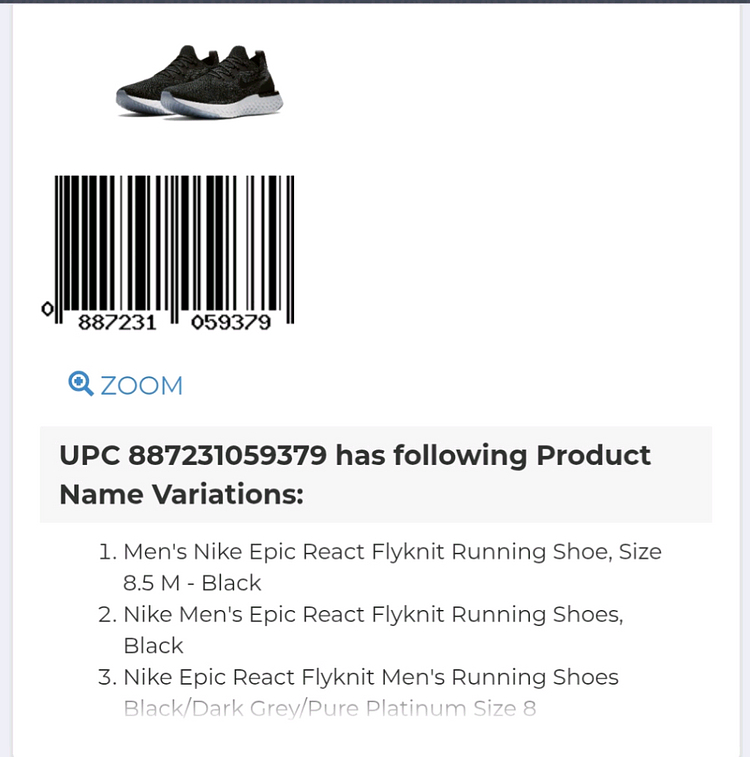Click the leading 0 digit beside barcode
The height and width of the screenshot is (757, 750).
(x=46, y=310)
